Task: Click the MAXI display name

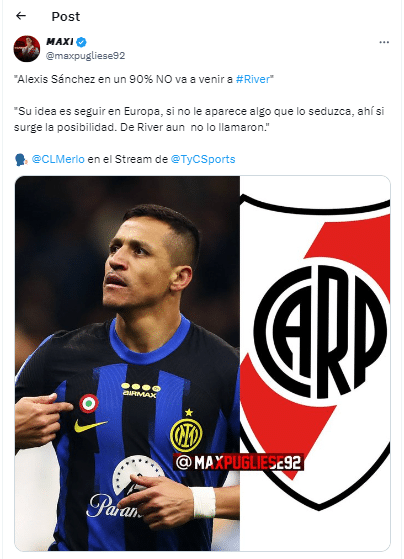Action: [60, 42]
